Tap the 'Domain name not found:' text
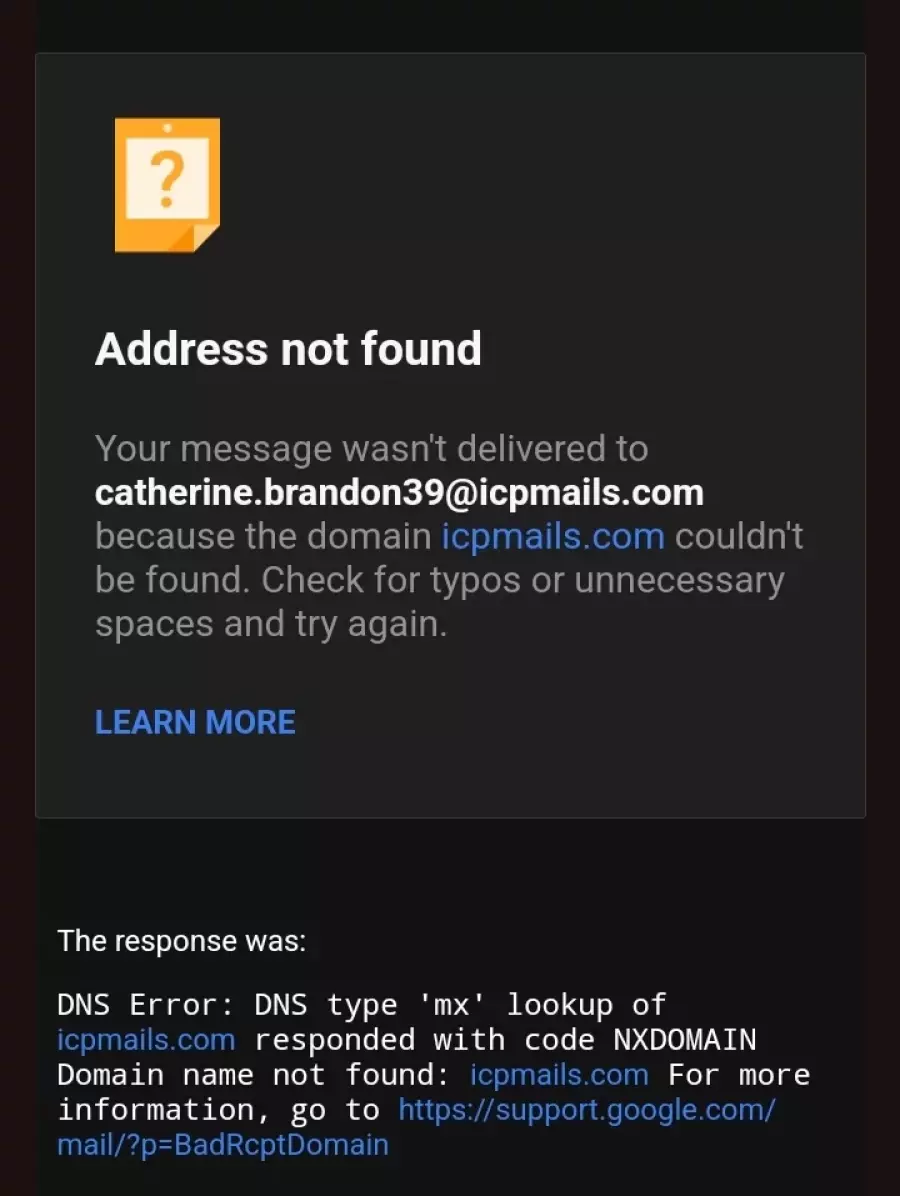Image resolution: width=900 pixels, height=1196 pixels. click(253, 1075)
